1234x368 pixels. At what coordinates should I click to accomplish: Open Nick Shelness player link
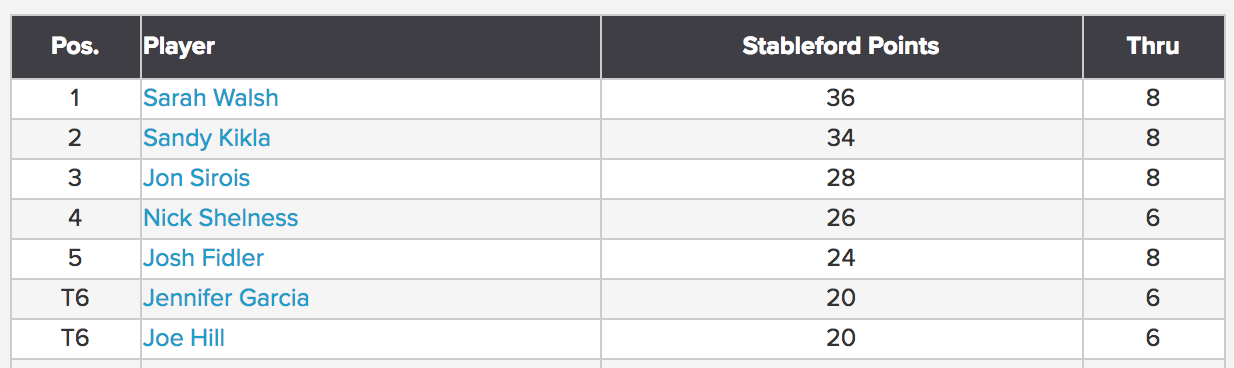[220, 218]
